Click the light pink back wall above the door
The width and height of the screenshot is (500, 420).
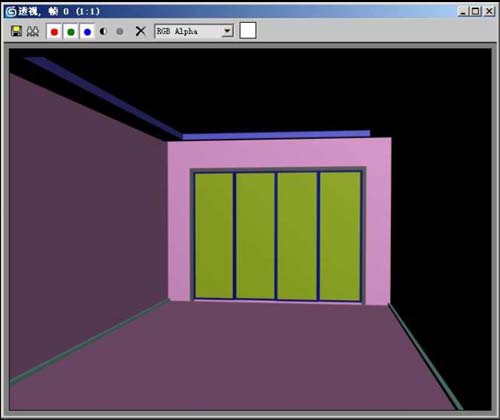click(279, 153)
